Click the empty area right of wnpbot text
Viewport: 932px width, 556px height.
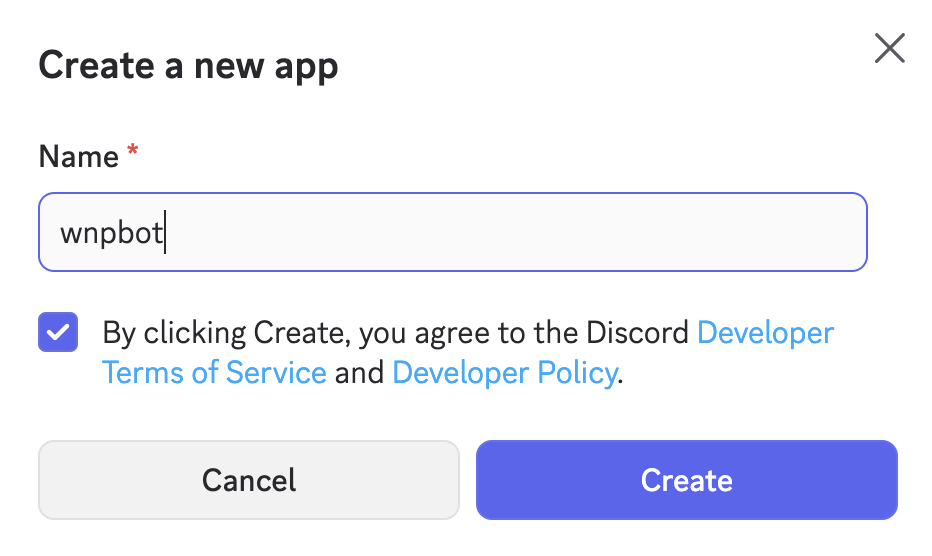pyautogui.click(x=520, y=232)
